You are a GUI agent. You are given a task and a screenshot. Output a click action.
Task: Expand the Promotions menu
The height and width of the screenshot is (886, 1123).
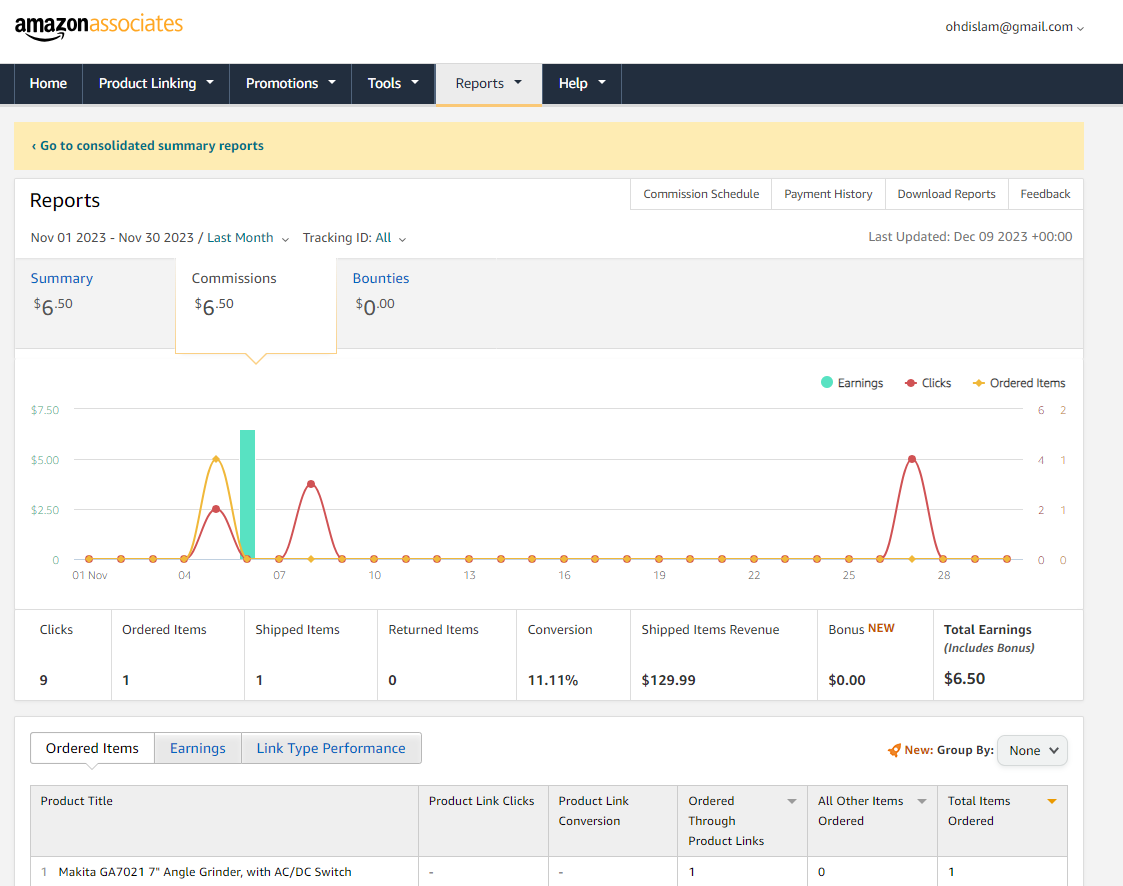[290, 84]
